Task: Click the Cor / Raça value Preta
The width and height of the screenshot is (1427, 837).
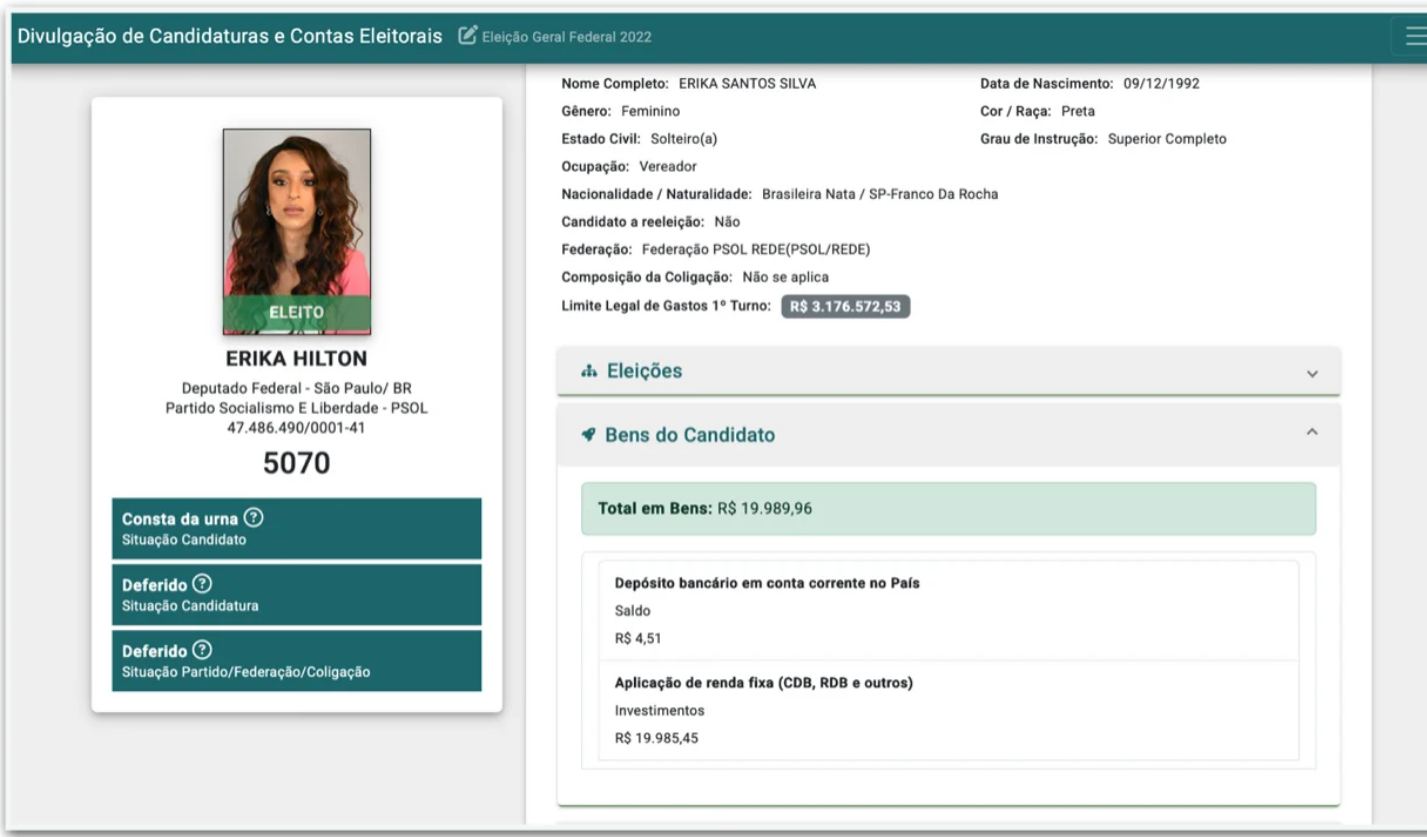Action: 1078,111
